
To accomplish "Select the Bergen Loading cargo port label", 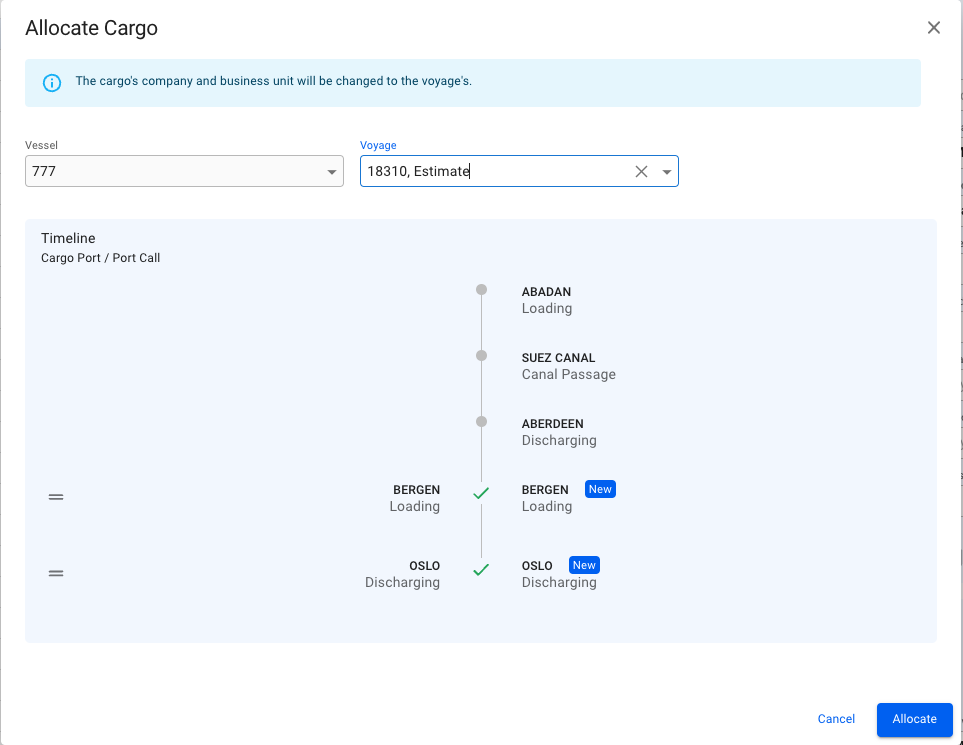I will click(415, 498).
